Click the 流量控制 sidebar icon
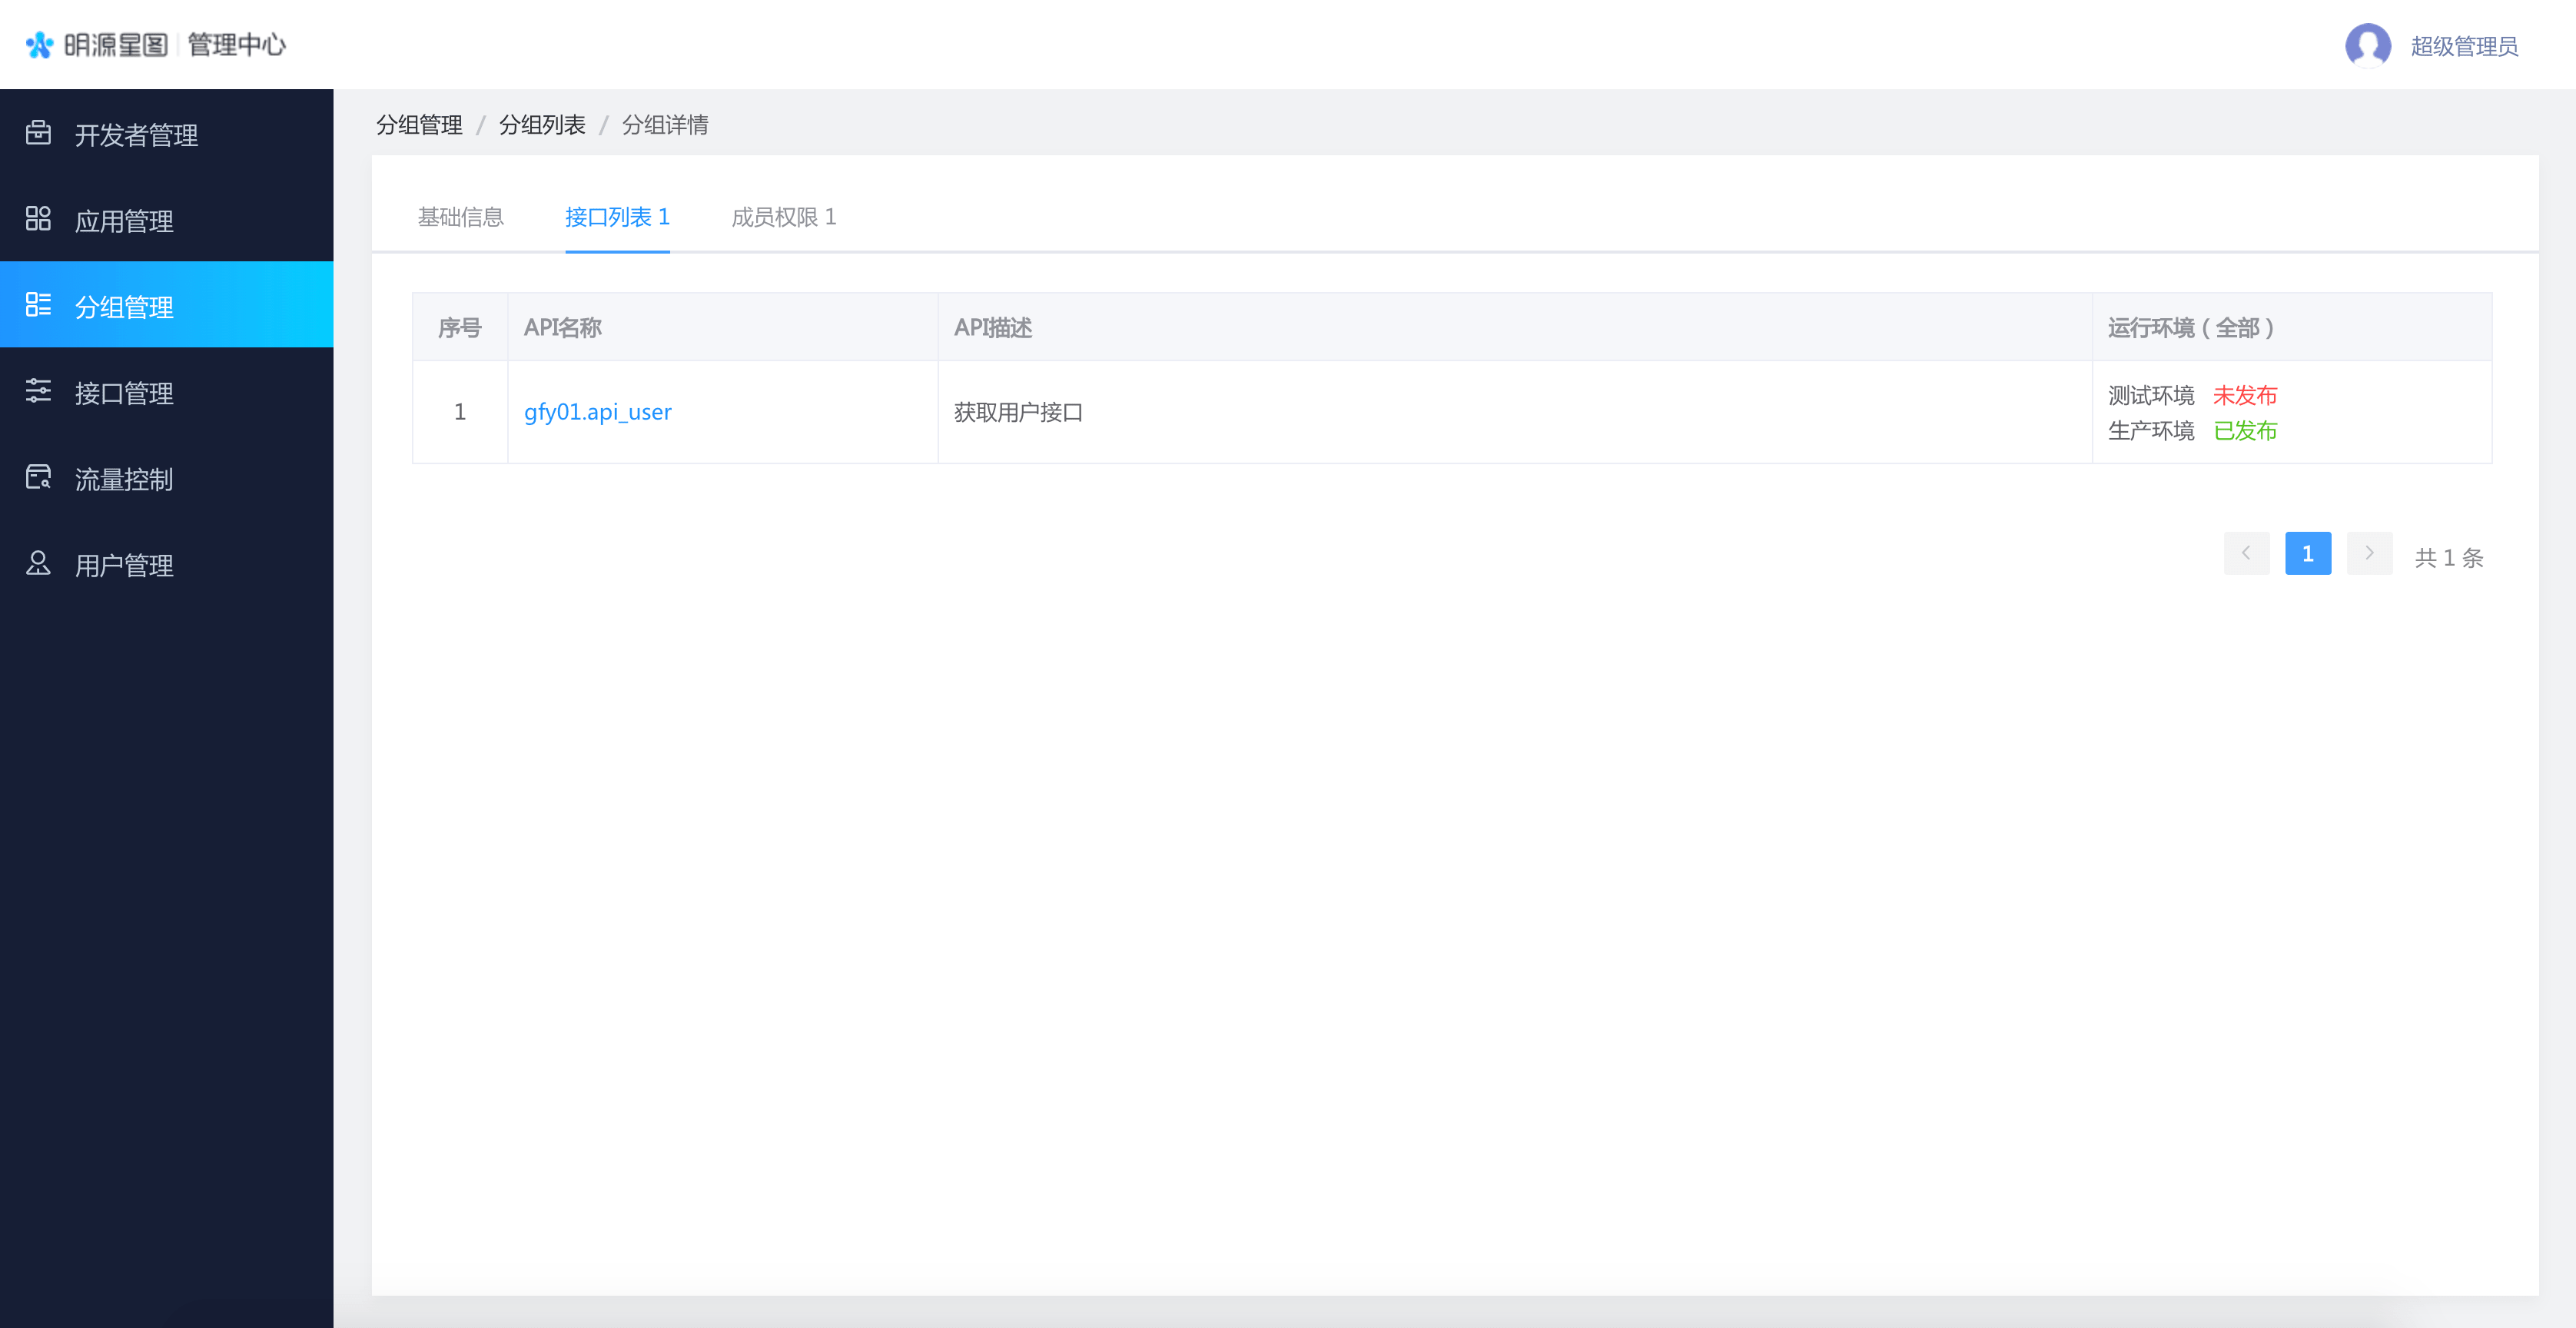This screenshot has height=1328, width=2576. [38, 478]
